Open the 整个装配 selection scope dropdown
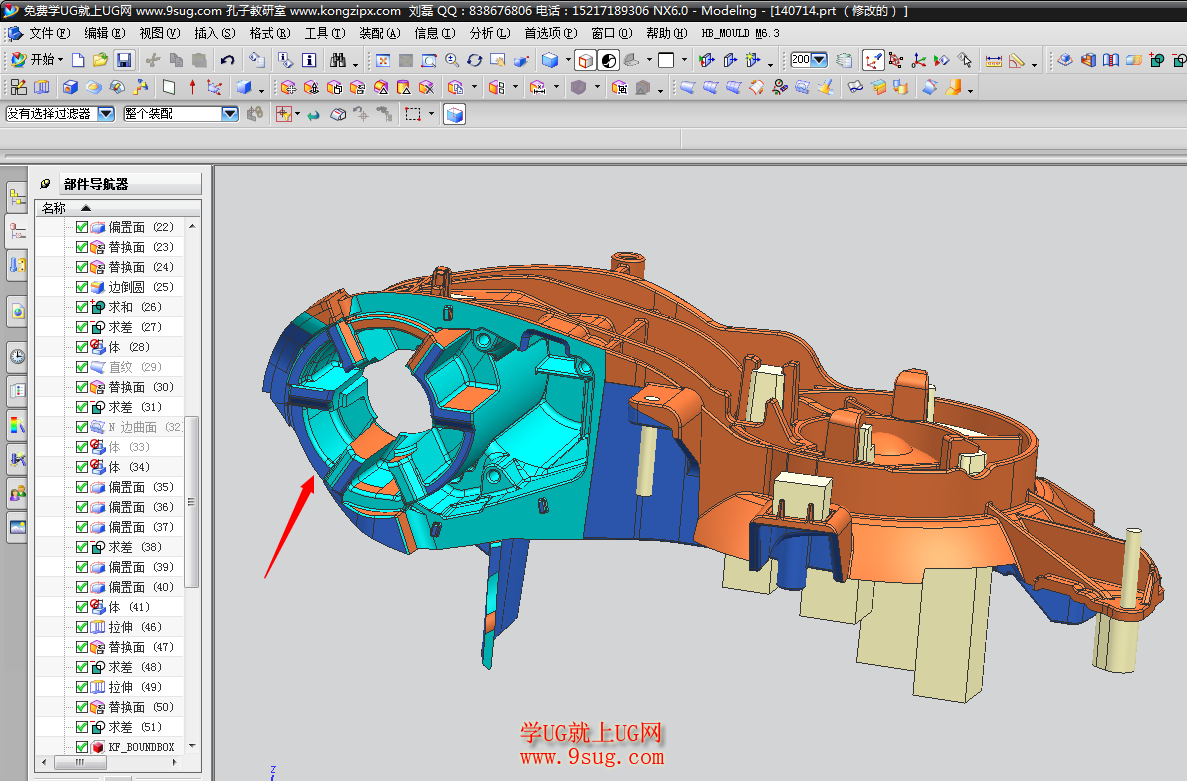 (x=230, y=114)
